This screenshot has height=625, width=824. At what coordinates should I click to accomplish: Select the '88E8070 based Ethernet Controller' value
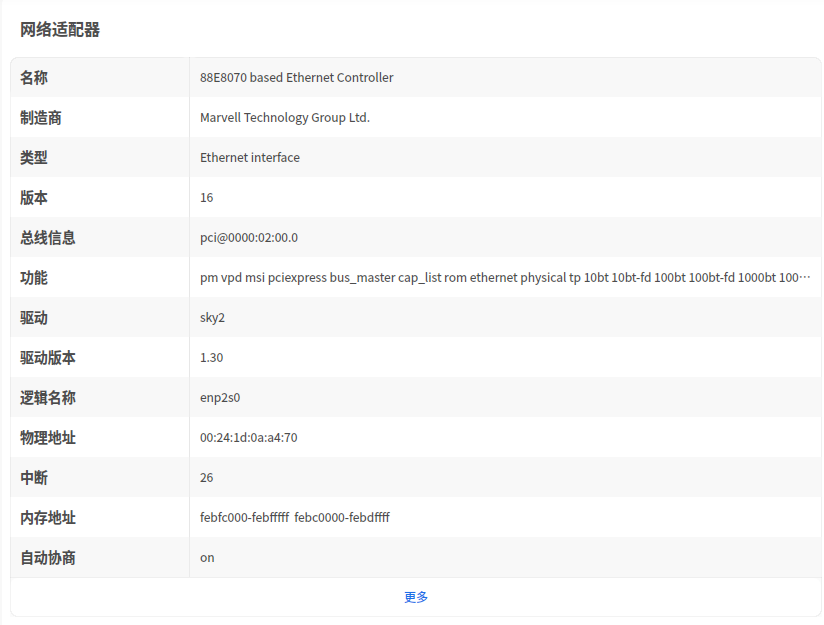pos(296,78)
